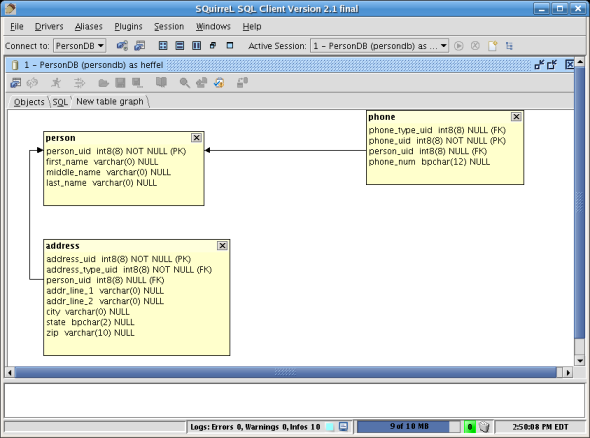Click the scroll right arrow of horizontal scrollbar
This screenshot has width=590, height=438.
click(568, 373)
